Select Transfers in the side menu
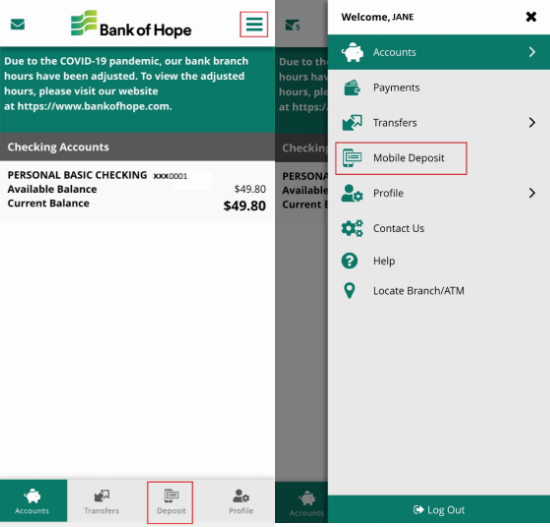 (439, 123)
